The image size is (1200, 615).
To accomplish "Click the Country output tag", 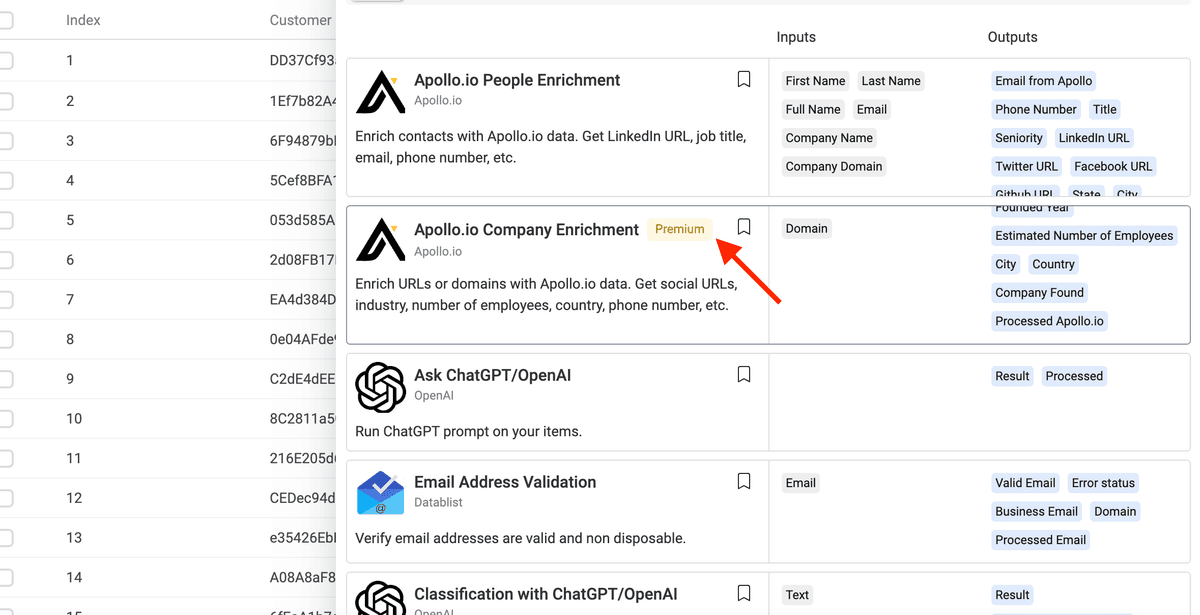I will 1053,264.
